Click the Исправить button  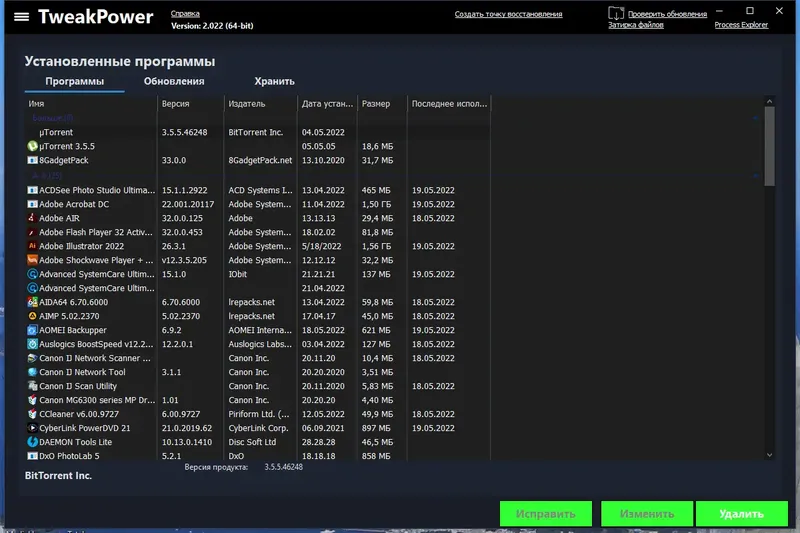coord(546,514)
